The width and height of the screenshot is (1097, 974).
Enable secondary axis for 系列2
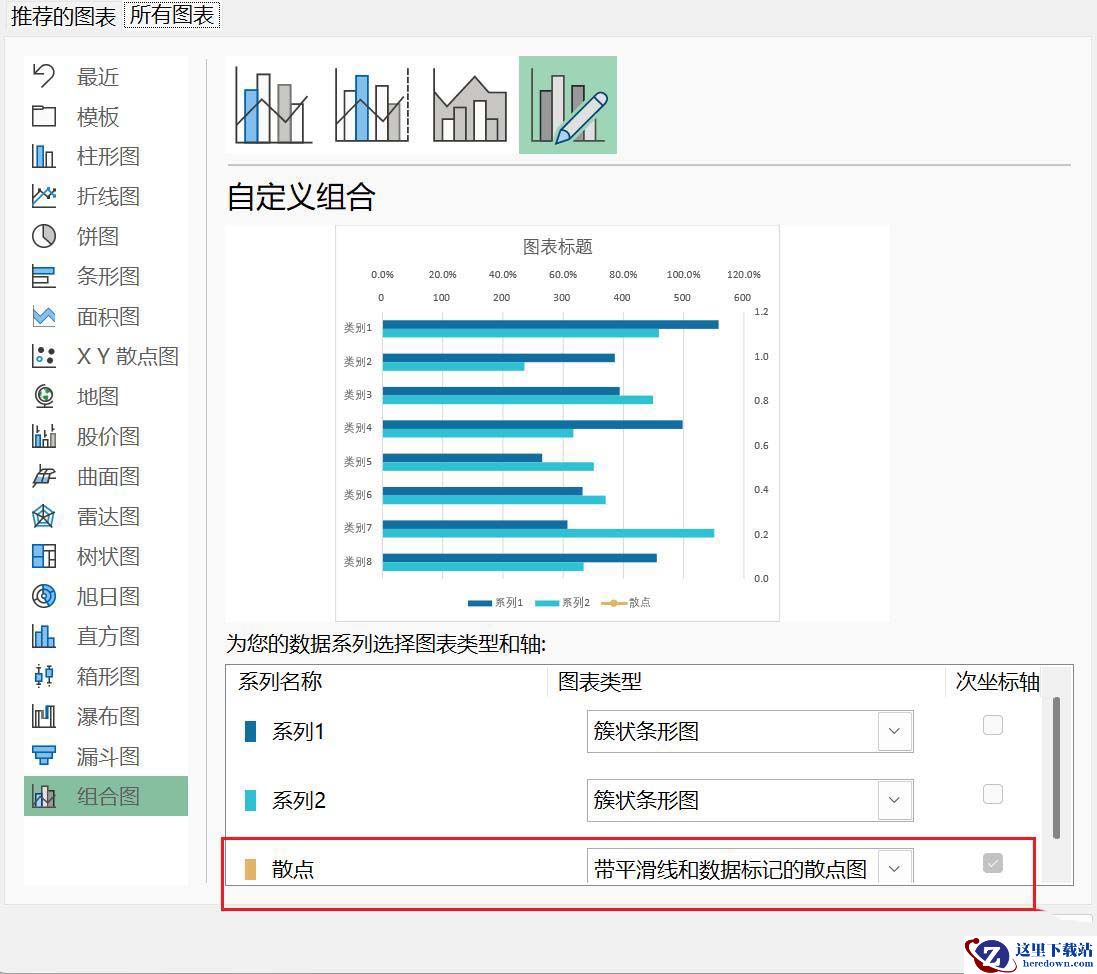point(993,793)
